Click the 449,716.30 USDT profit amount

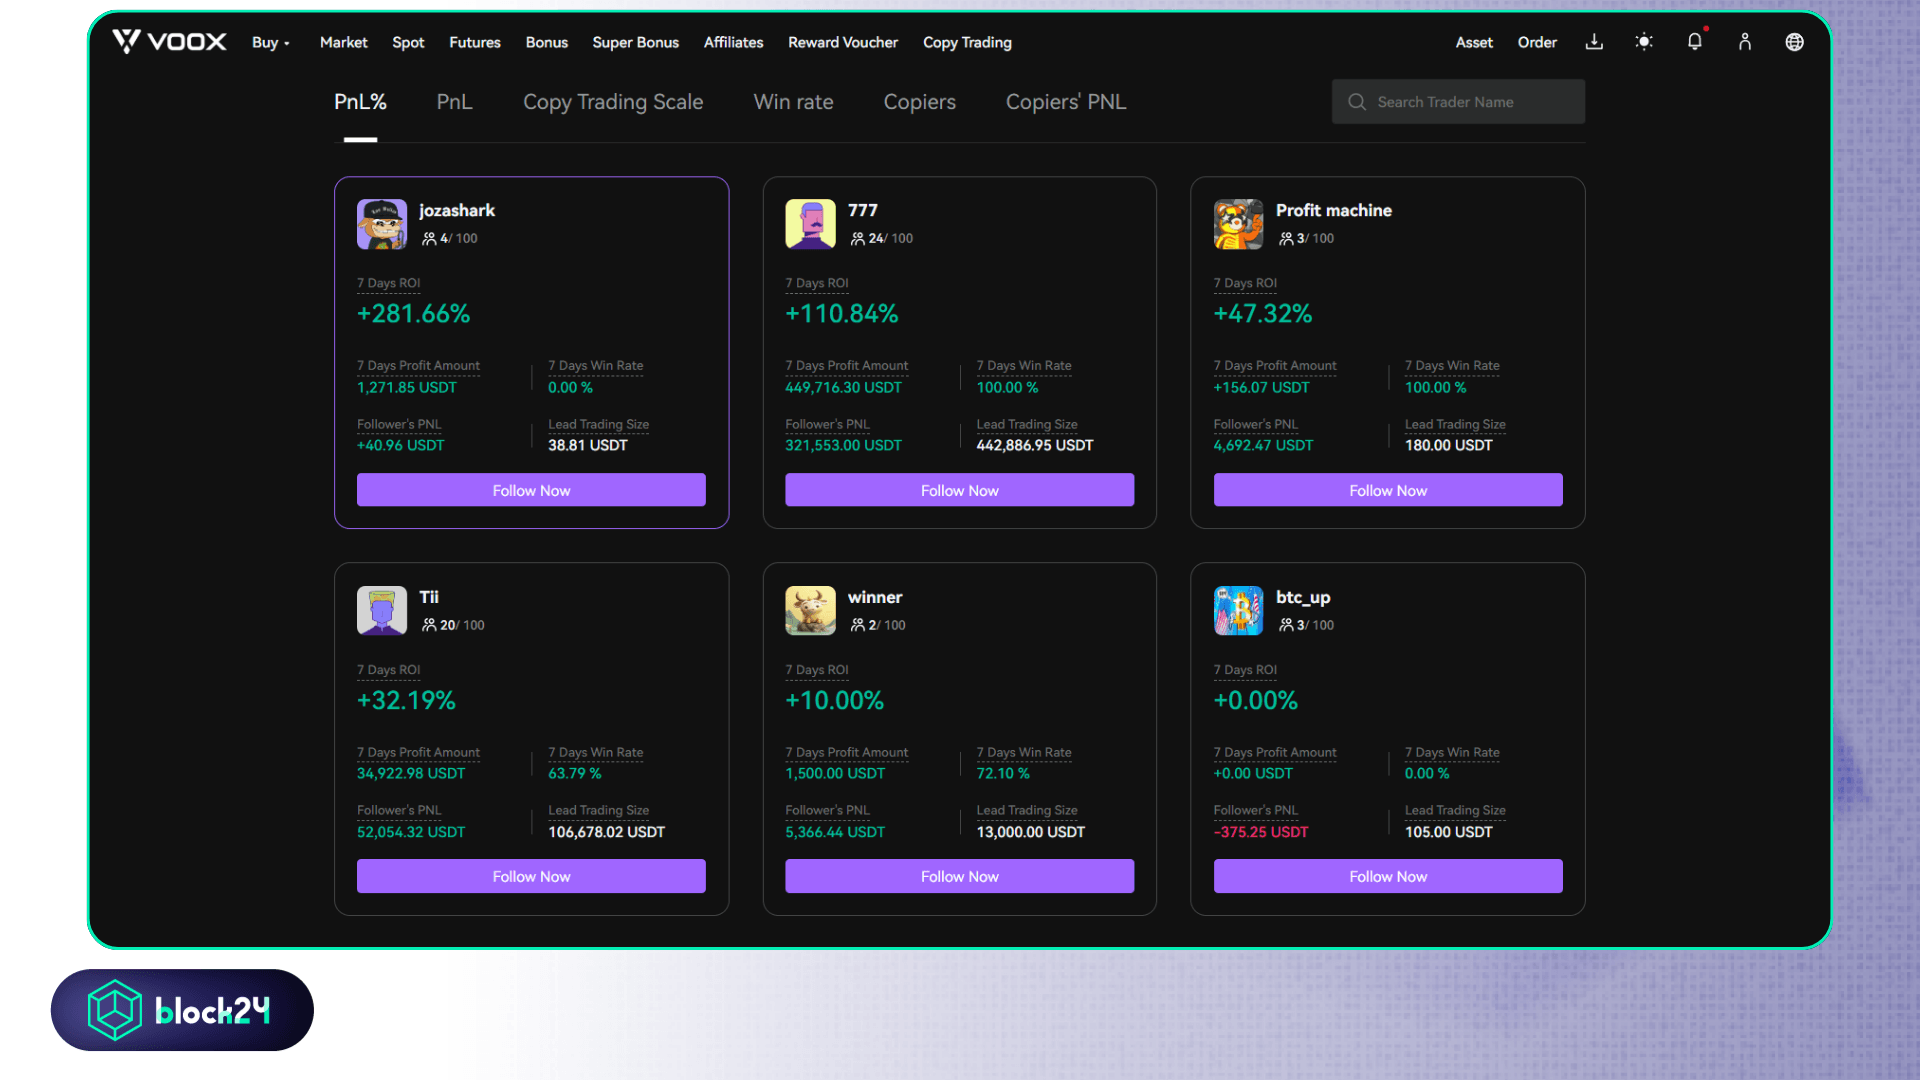[843, 387]
